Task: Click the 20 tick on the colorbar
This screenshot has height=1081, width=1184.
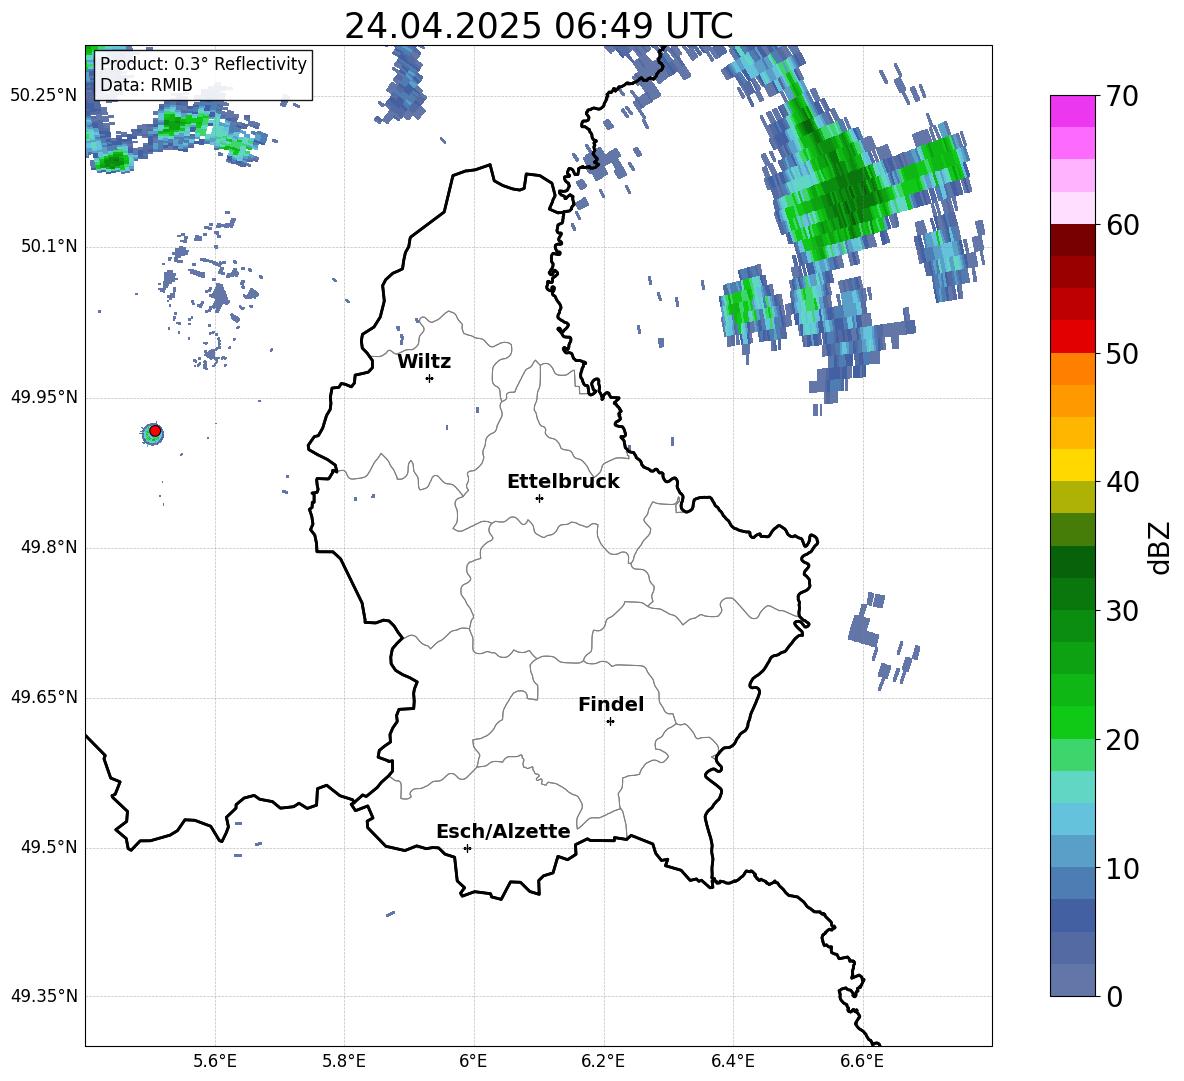Action: tap(1121, 740)
